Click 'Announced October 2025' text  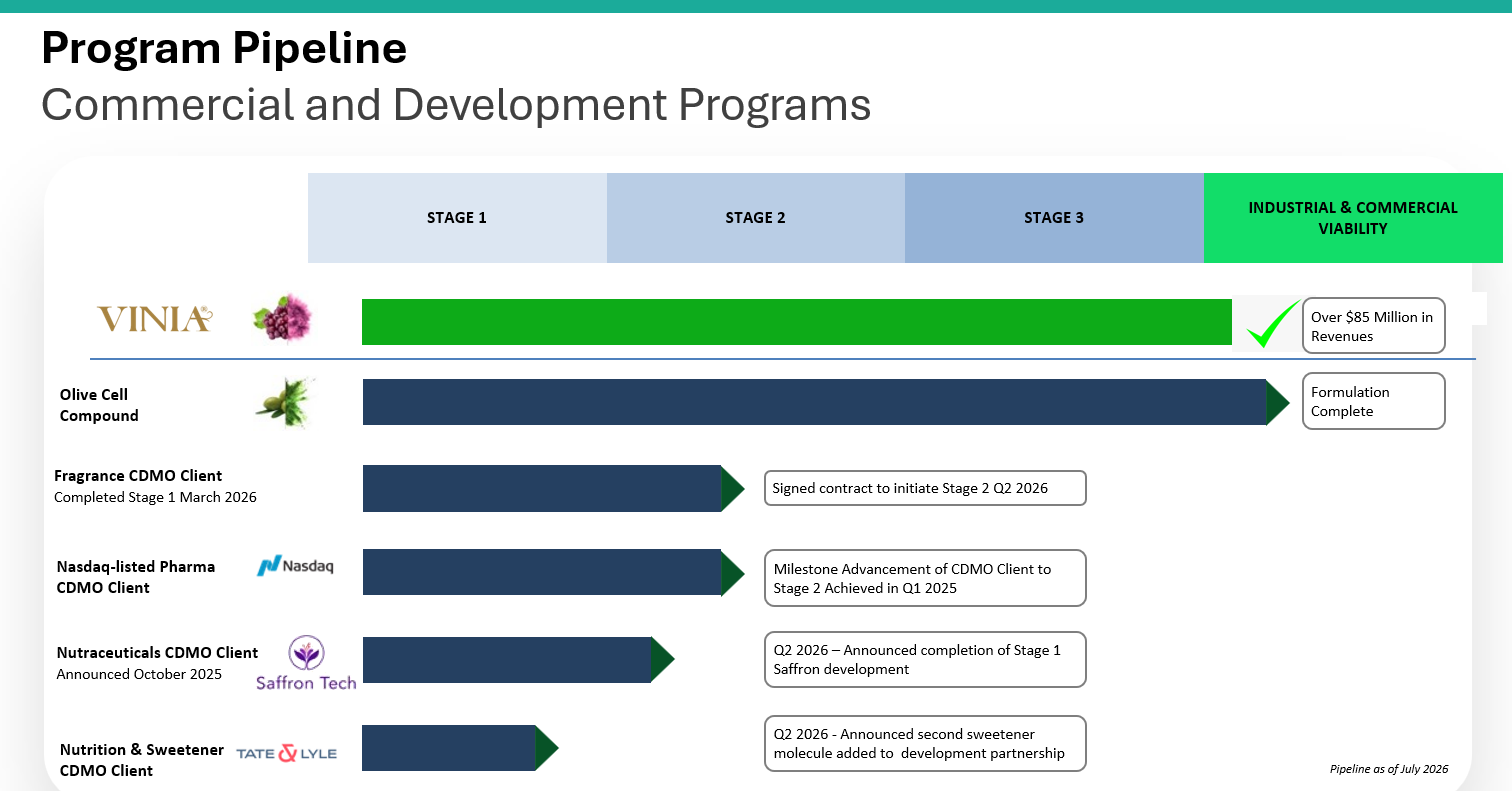point(139,674)
